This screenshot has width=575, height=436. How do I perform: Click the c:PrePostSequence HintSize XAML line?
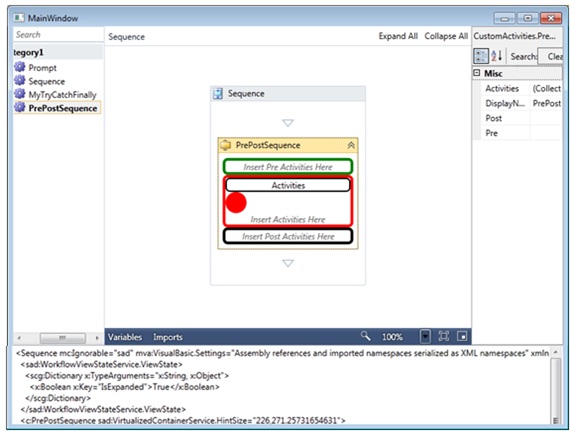[x=183, y=420]
